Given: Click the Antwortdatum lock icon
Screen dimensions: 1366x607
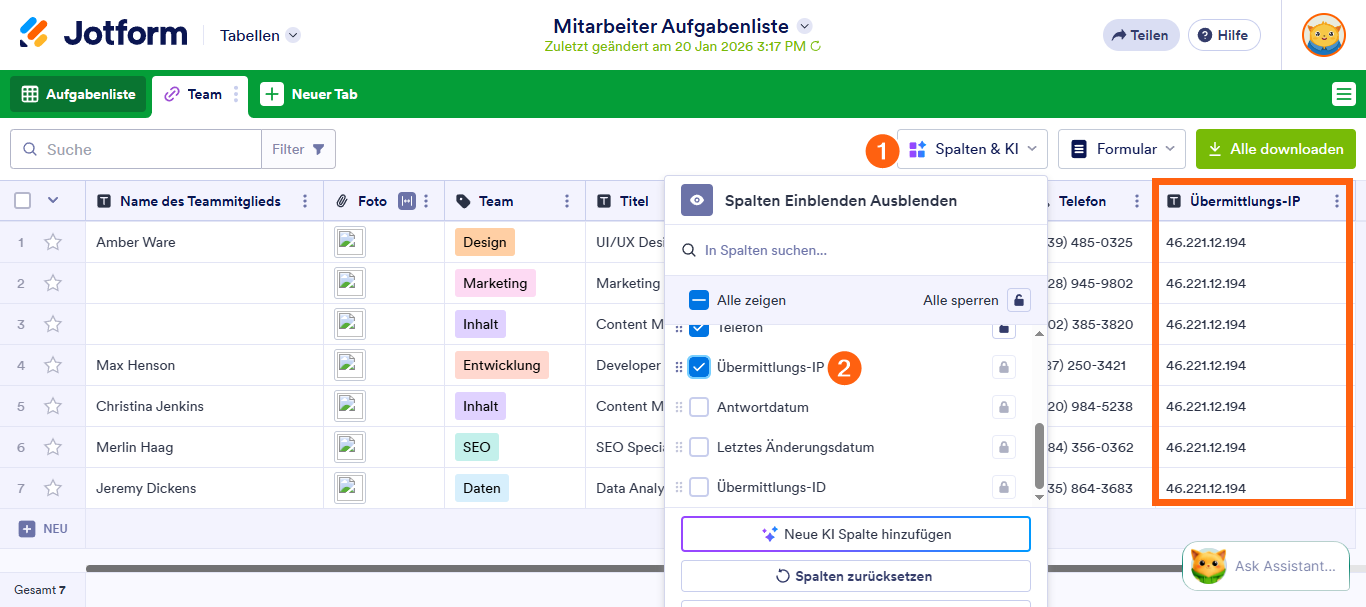Looking at the screenshot, I should tap(1003, 407).
